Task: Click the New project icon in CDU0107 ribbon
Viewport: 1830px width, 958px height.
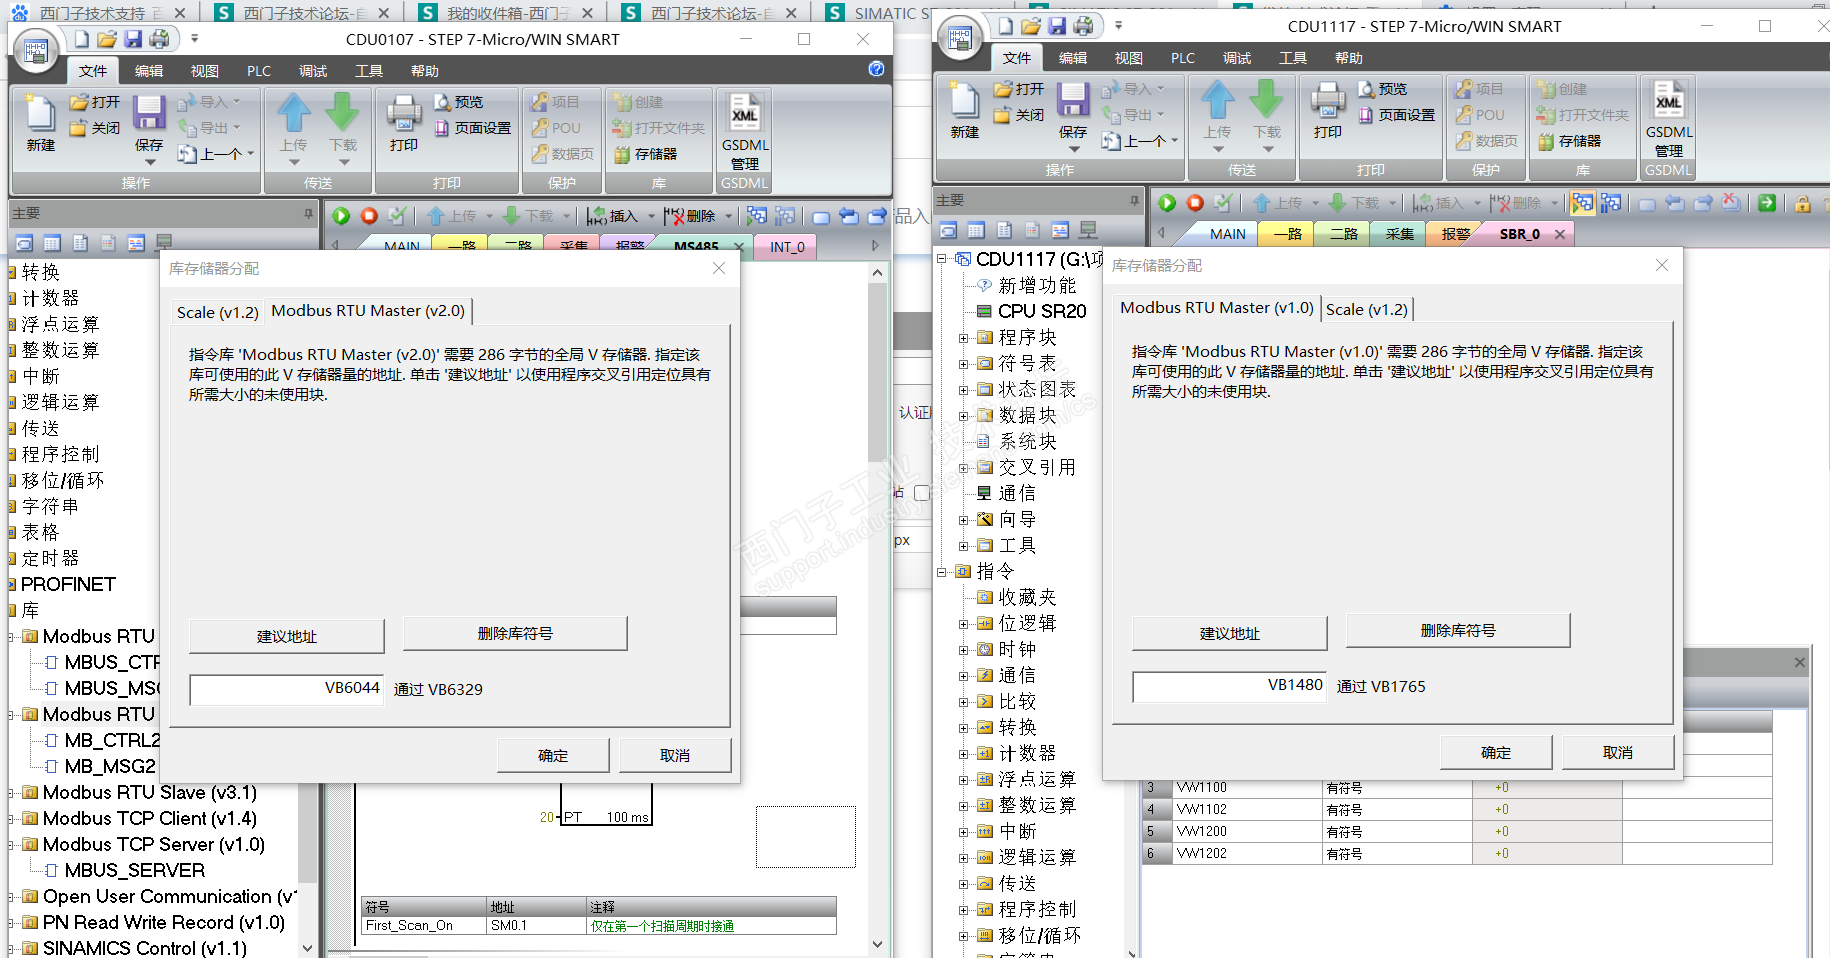Action: pyautogui.click(x=40, y=114)
